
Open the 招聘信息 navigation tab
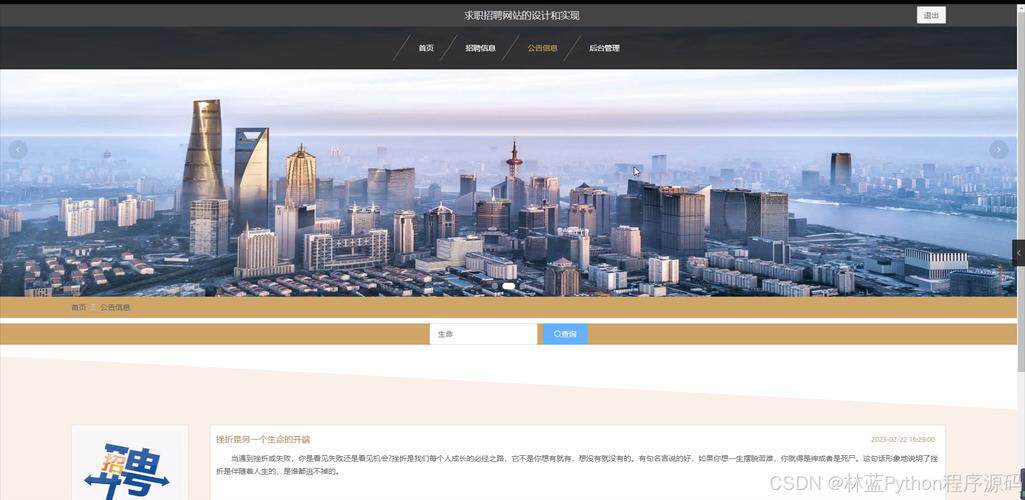pos(480,48)
